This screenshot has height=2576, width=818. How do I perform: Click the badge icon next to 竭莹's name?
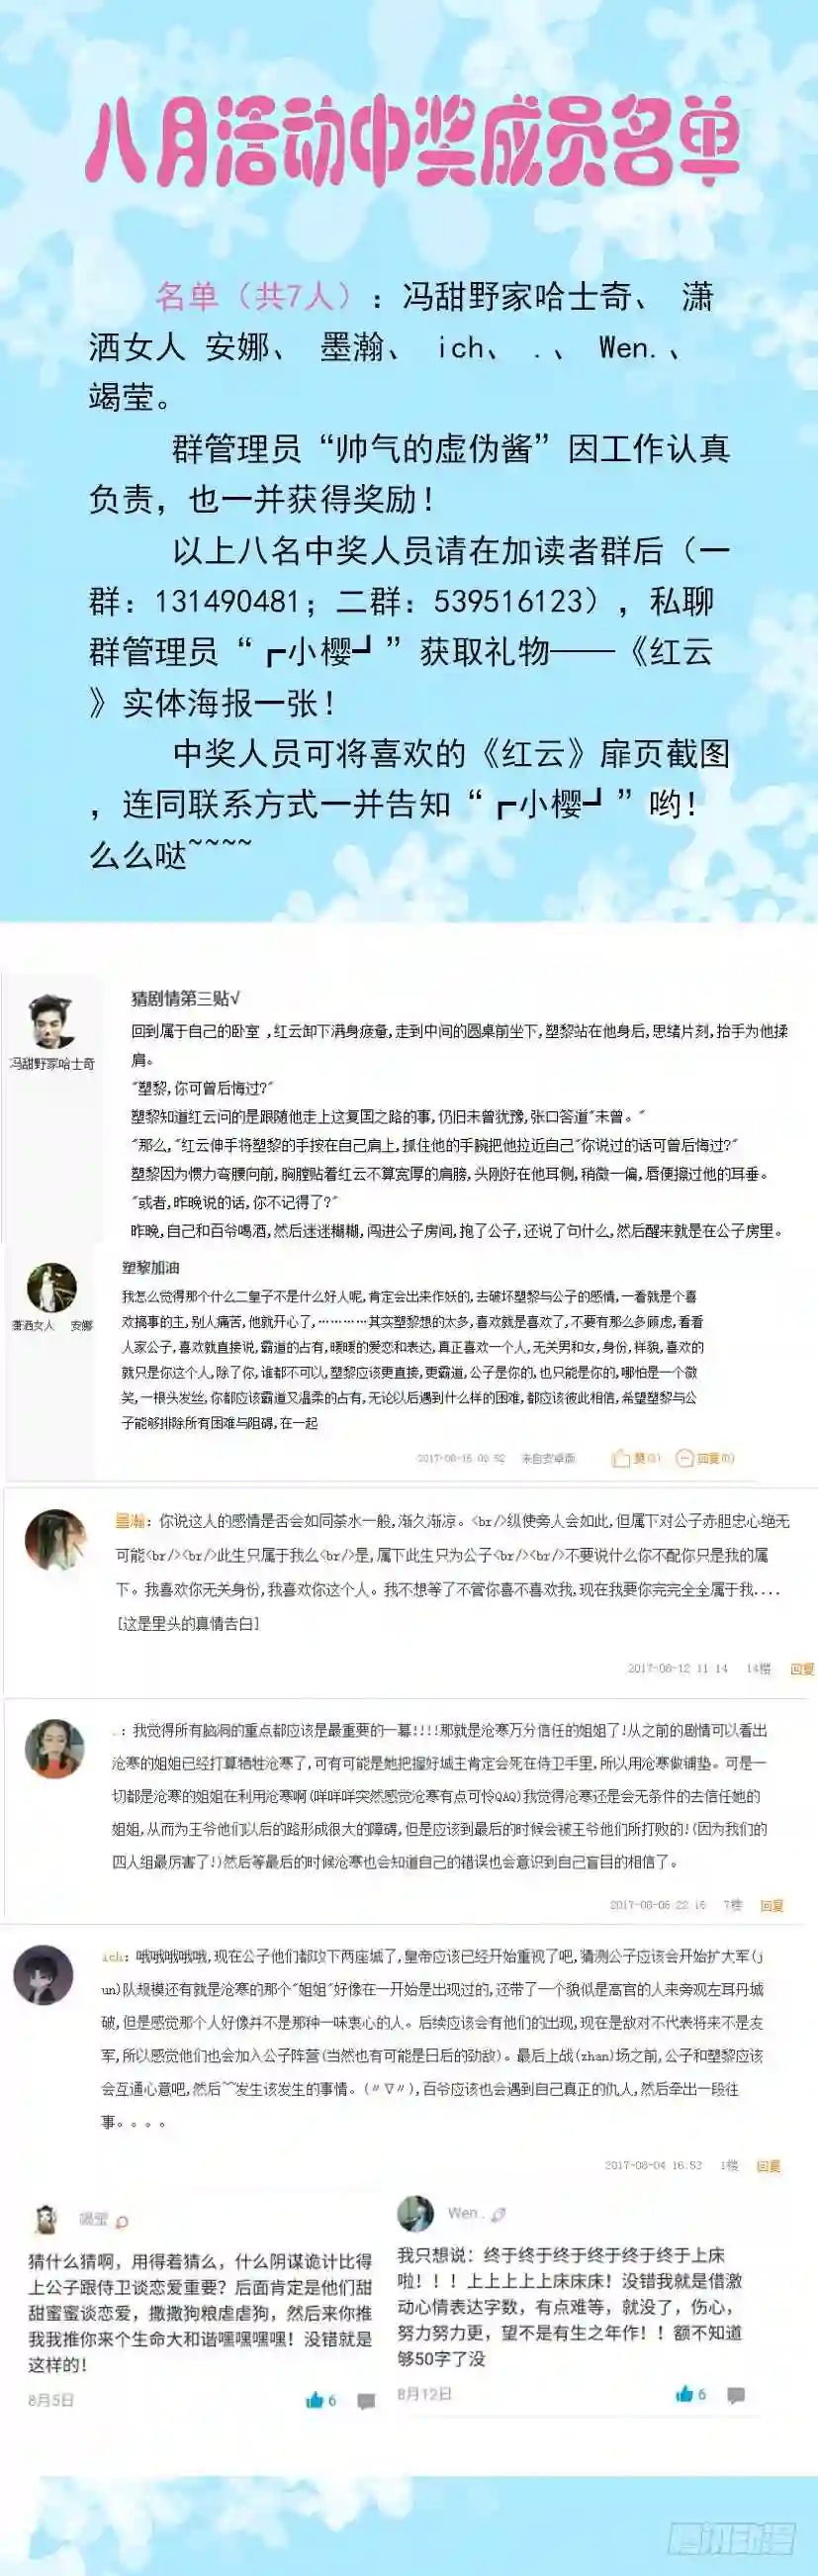(x=122, y=2222)
